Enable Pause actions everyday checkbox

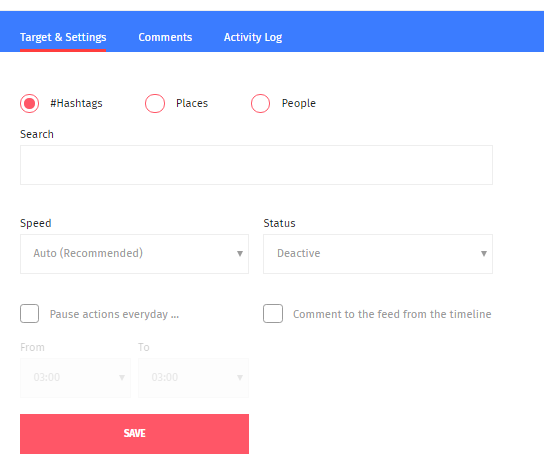[x=29, y=314]
